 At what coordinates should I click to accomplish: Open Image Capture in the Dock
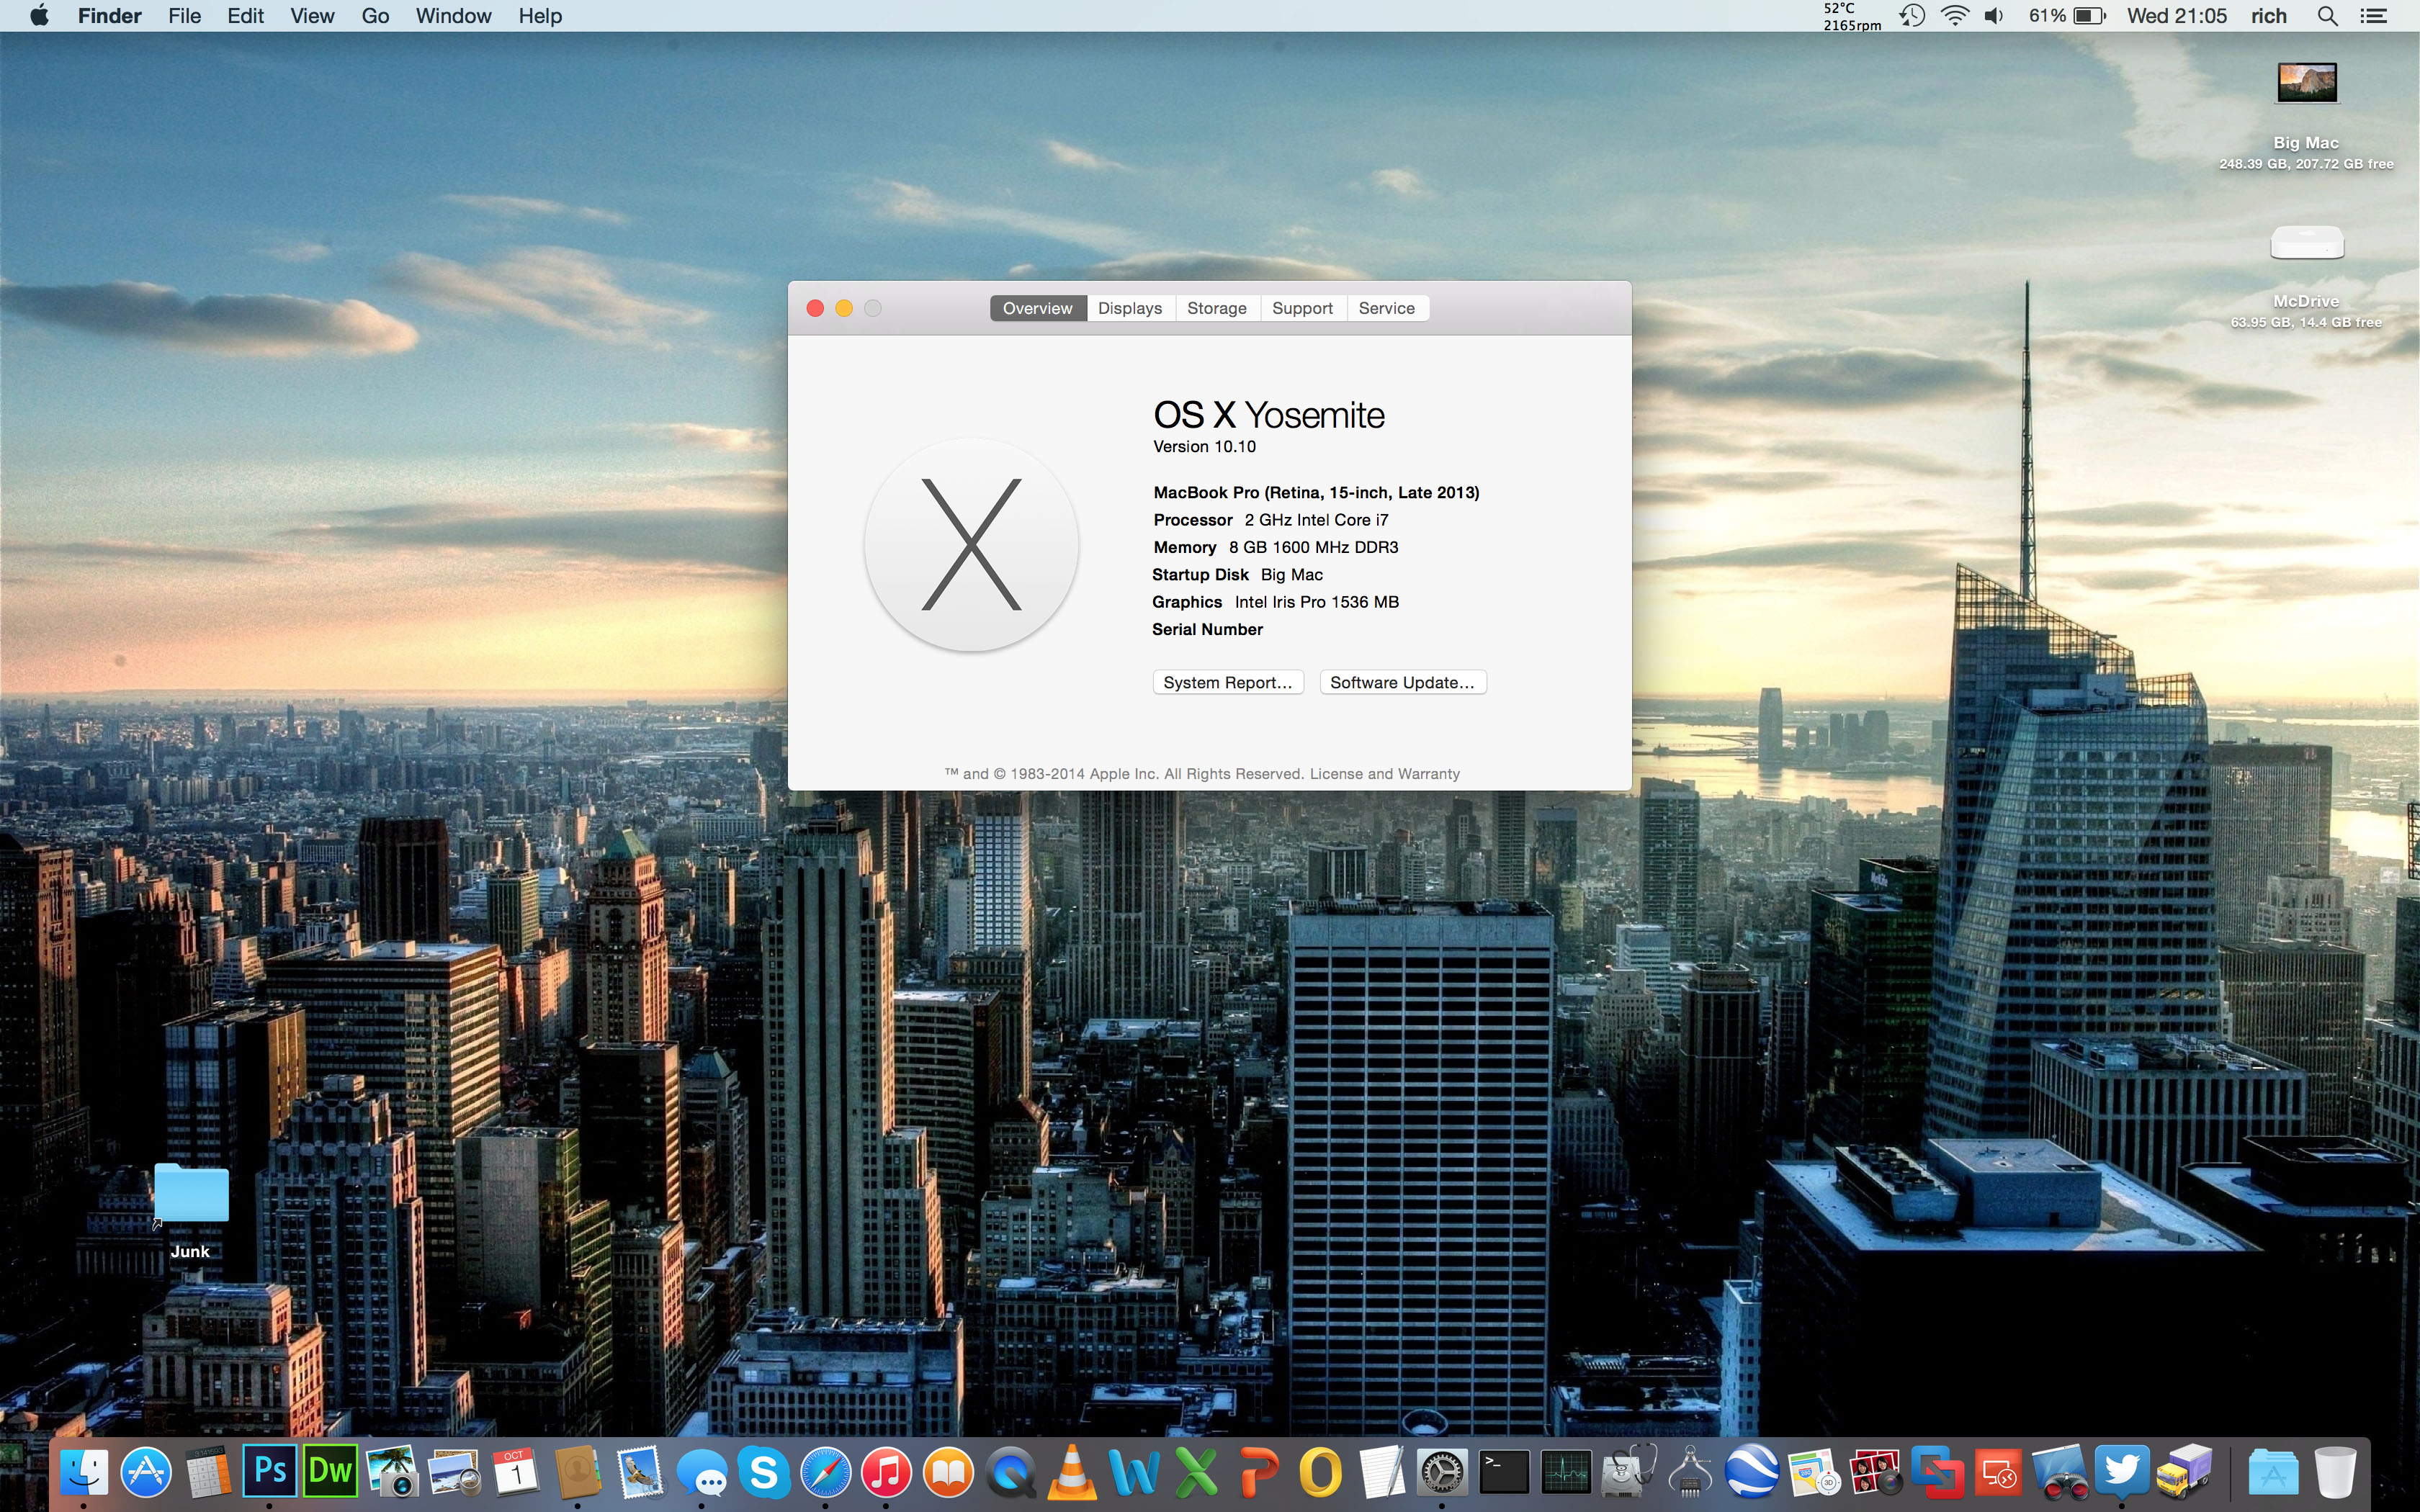pos(393,1472)
